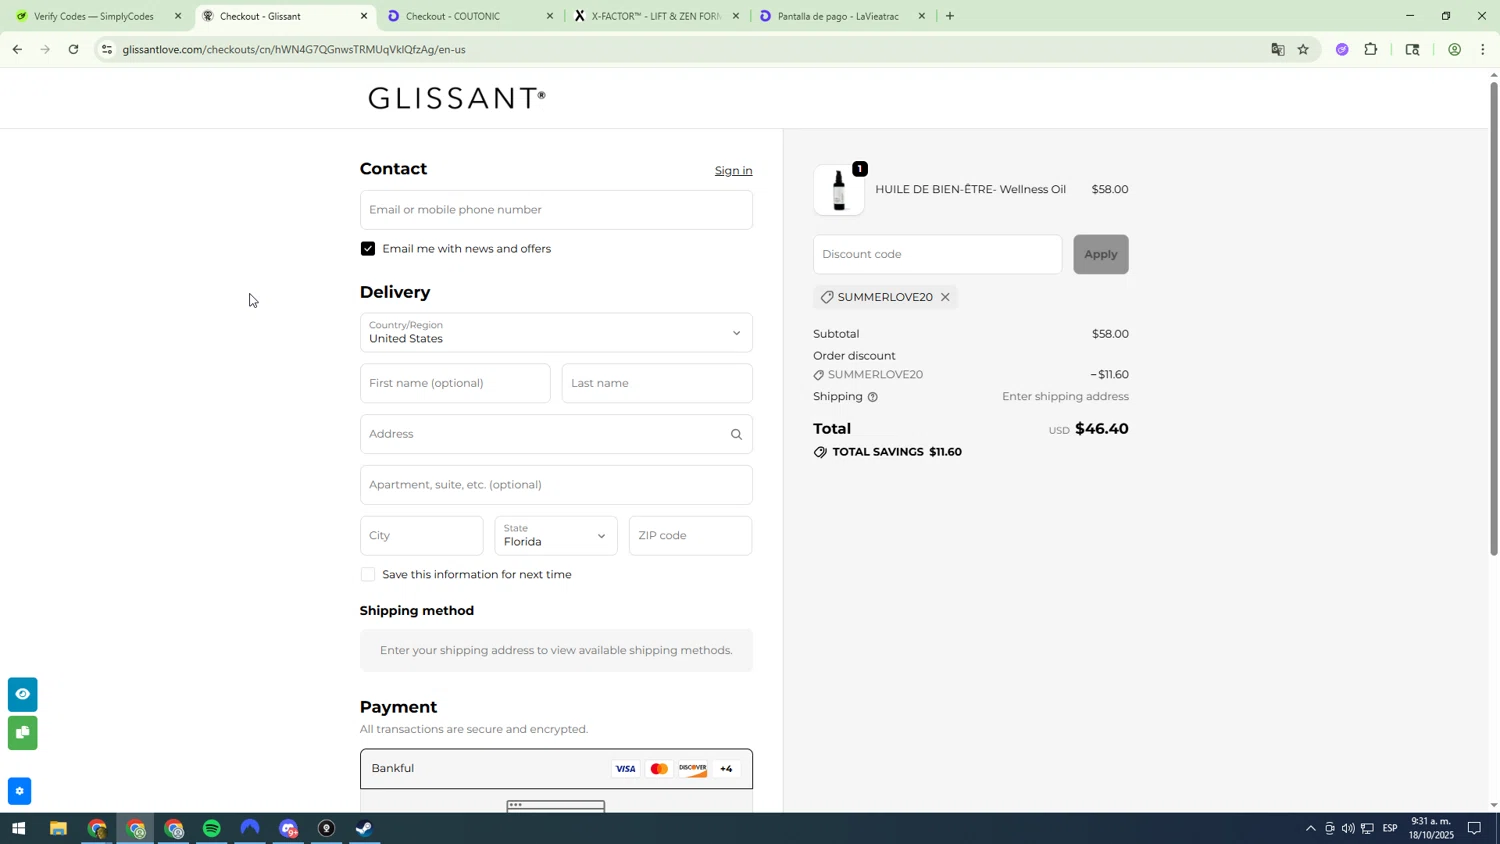Click the Mastercard icon
This screenshot has width=1500, height=844.
click(x=659, y=769)
